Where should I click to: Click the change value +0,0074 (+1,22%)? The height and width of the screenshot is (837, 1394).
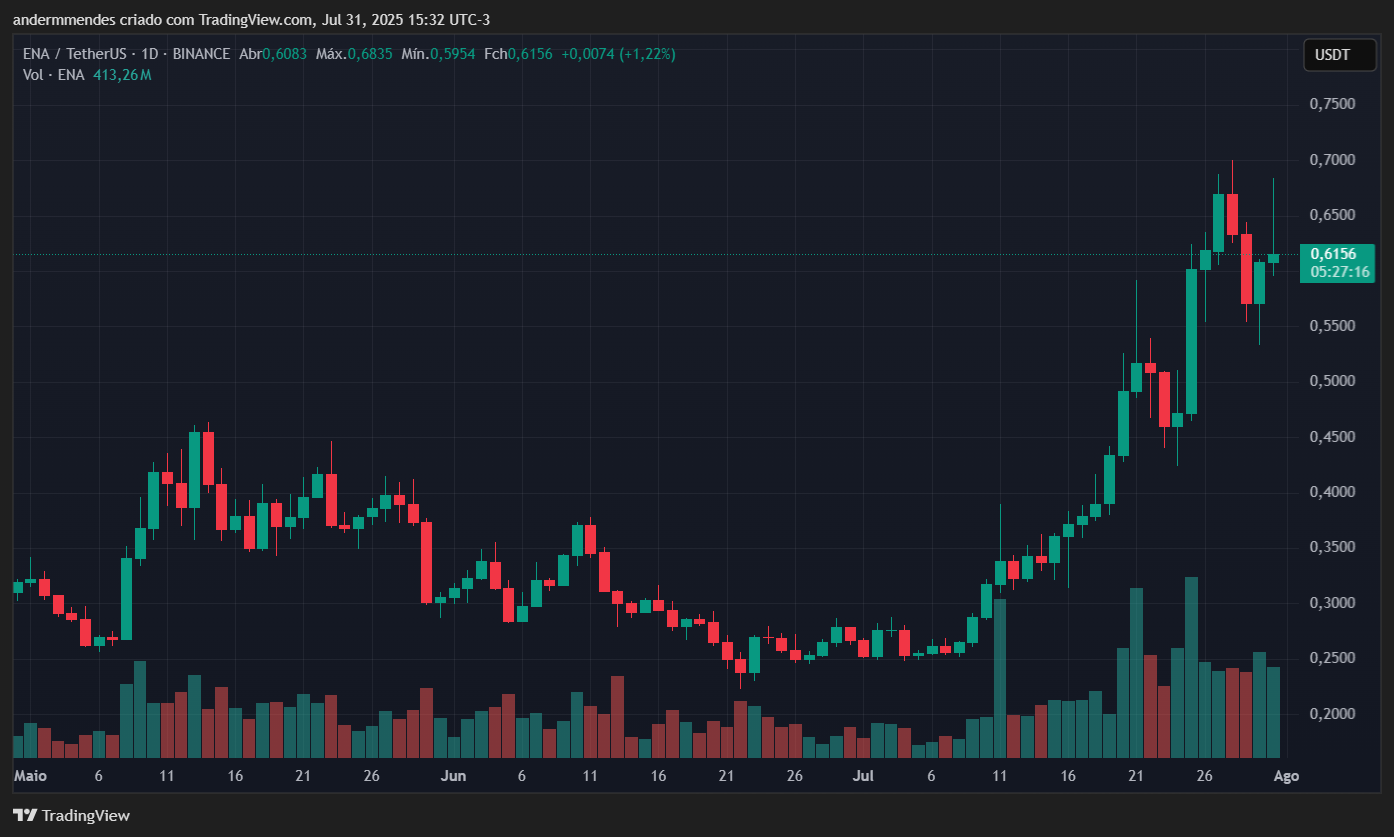(618, 54)
